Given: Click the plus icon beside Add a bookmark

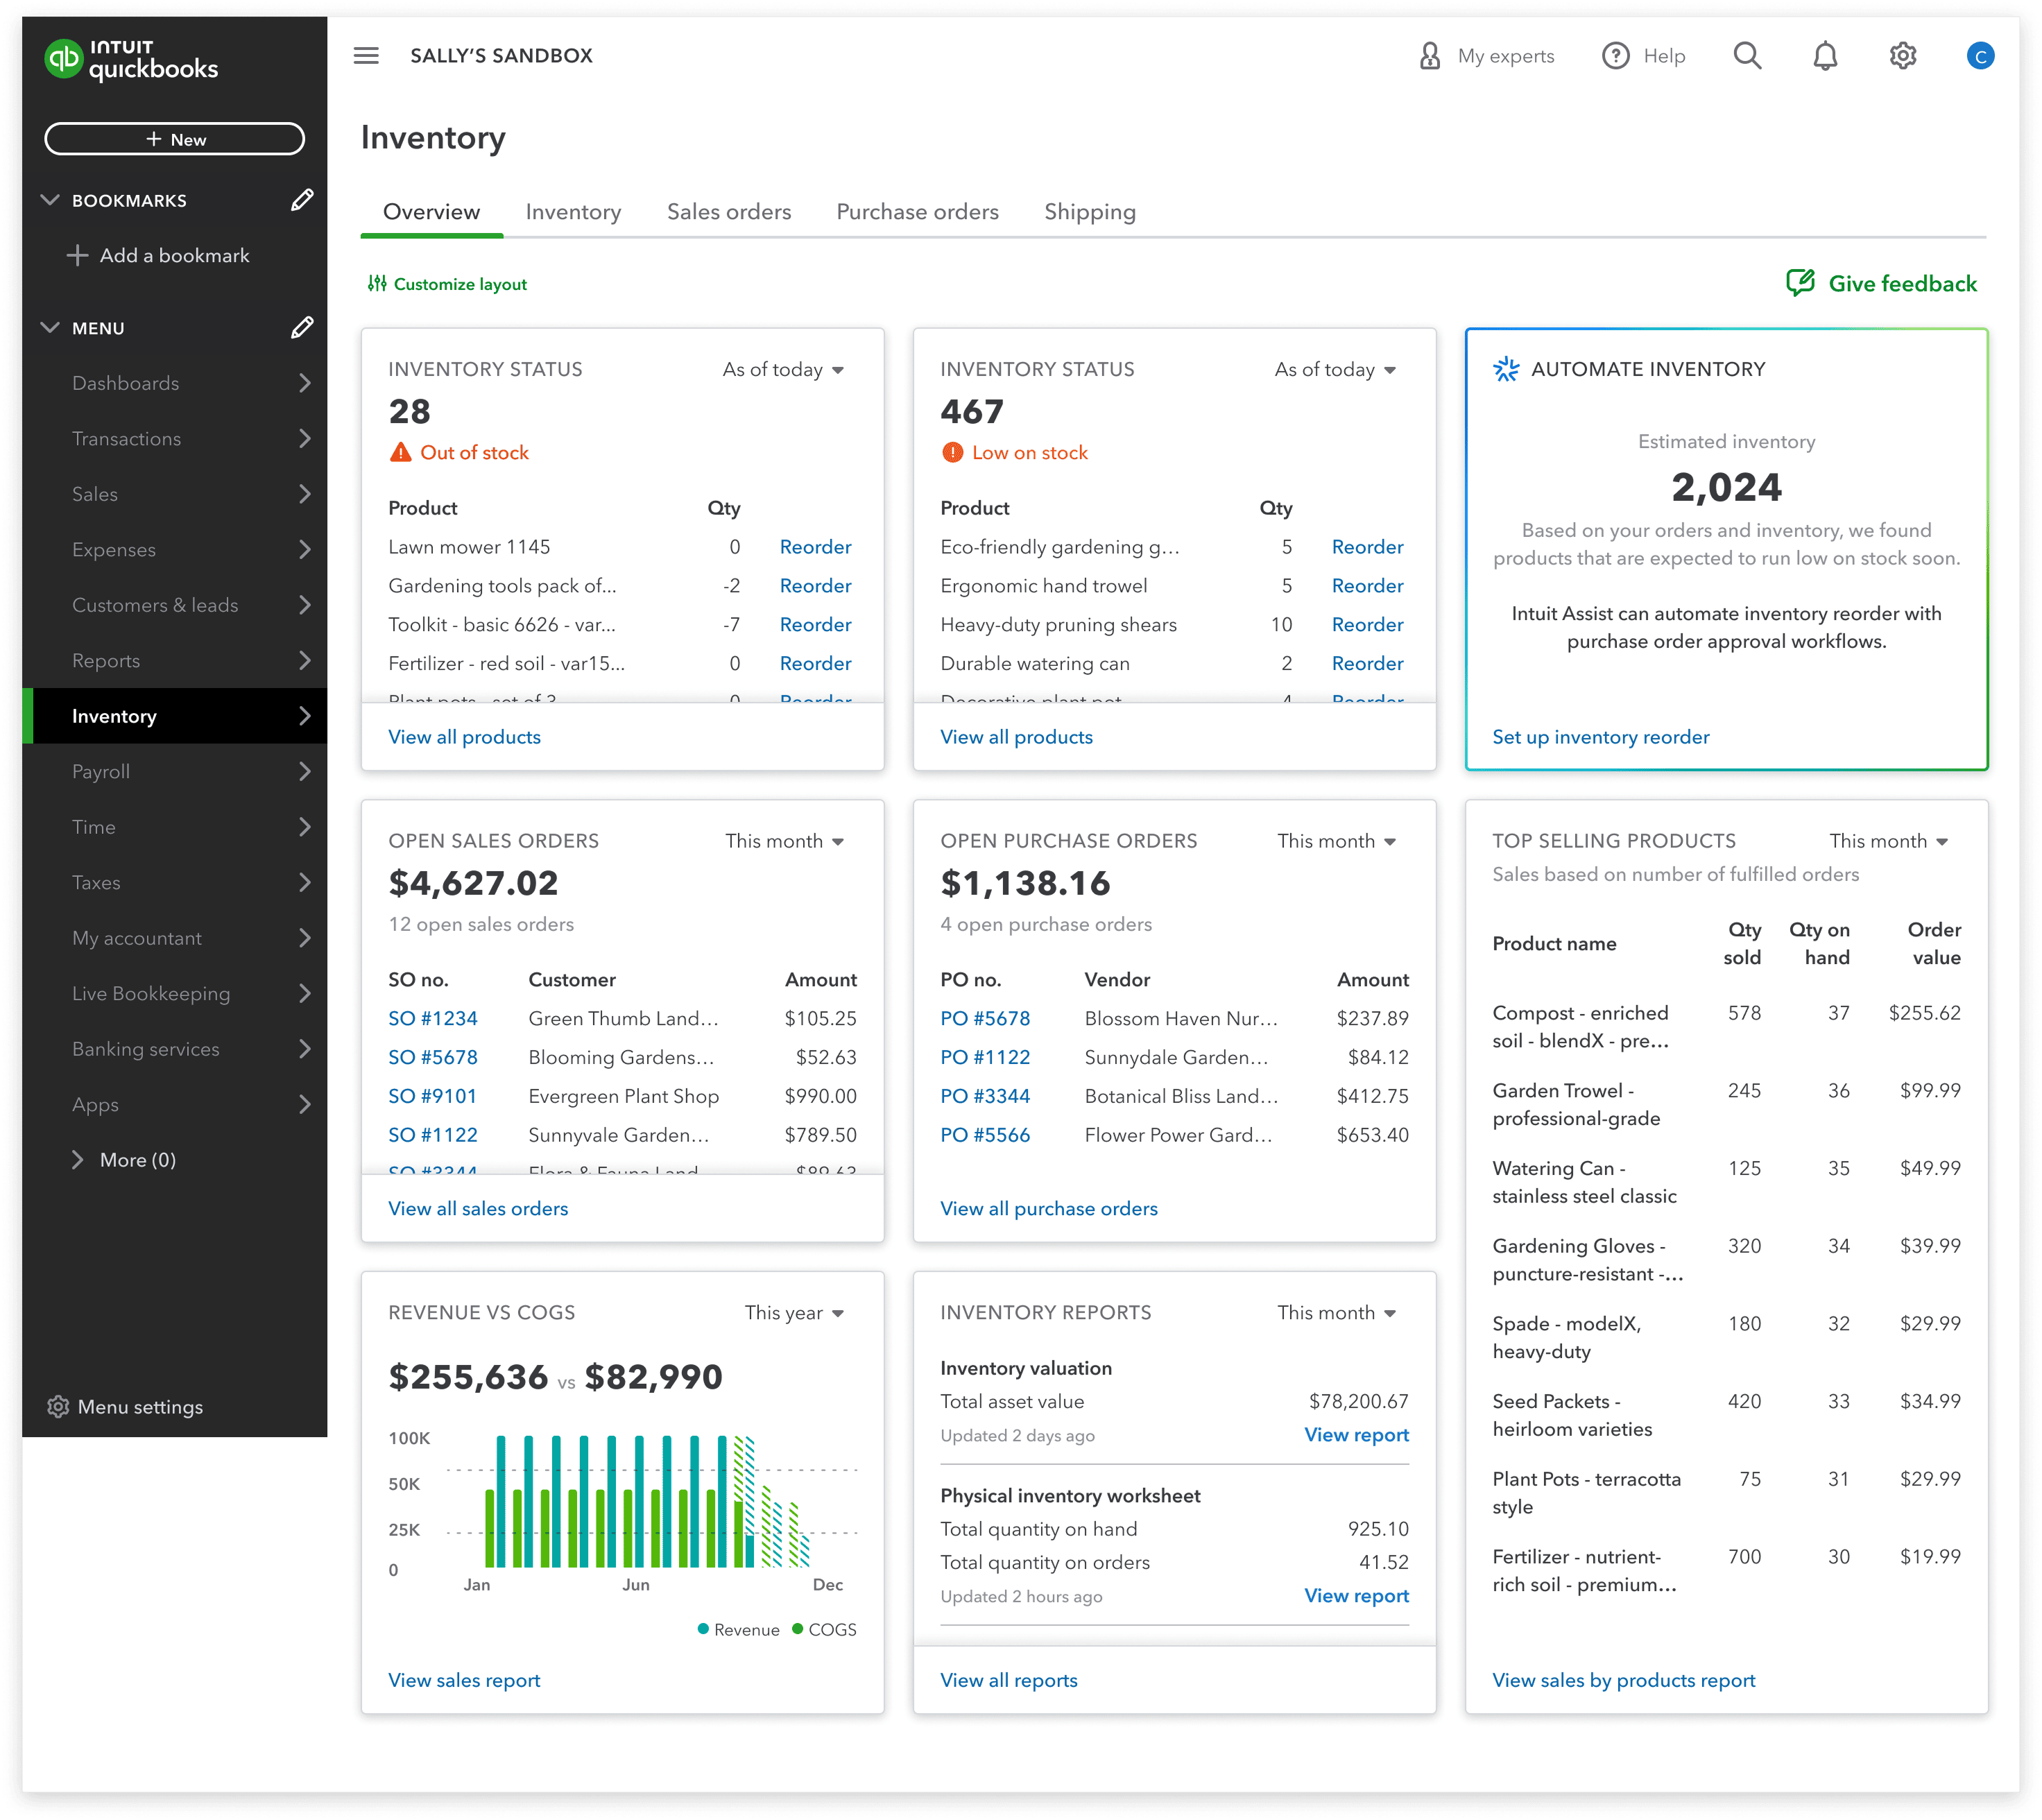Looking at the screenshot, I should 77,255.
